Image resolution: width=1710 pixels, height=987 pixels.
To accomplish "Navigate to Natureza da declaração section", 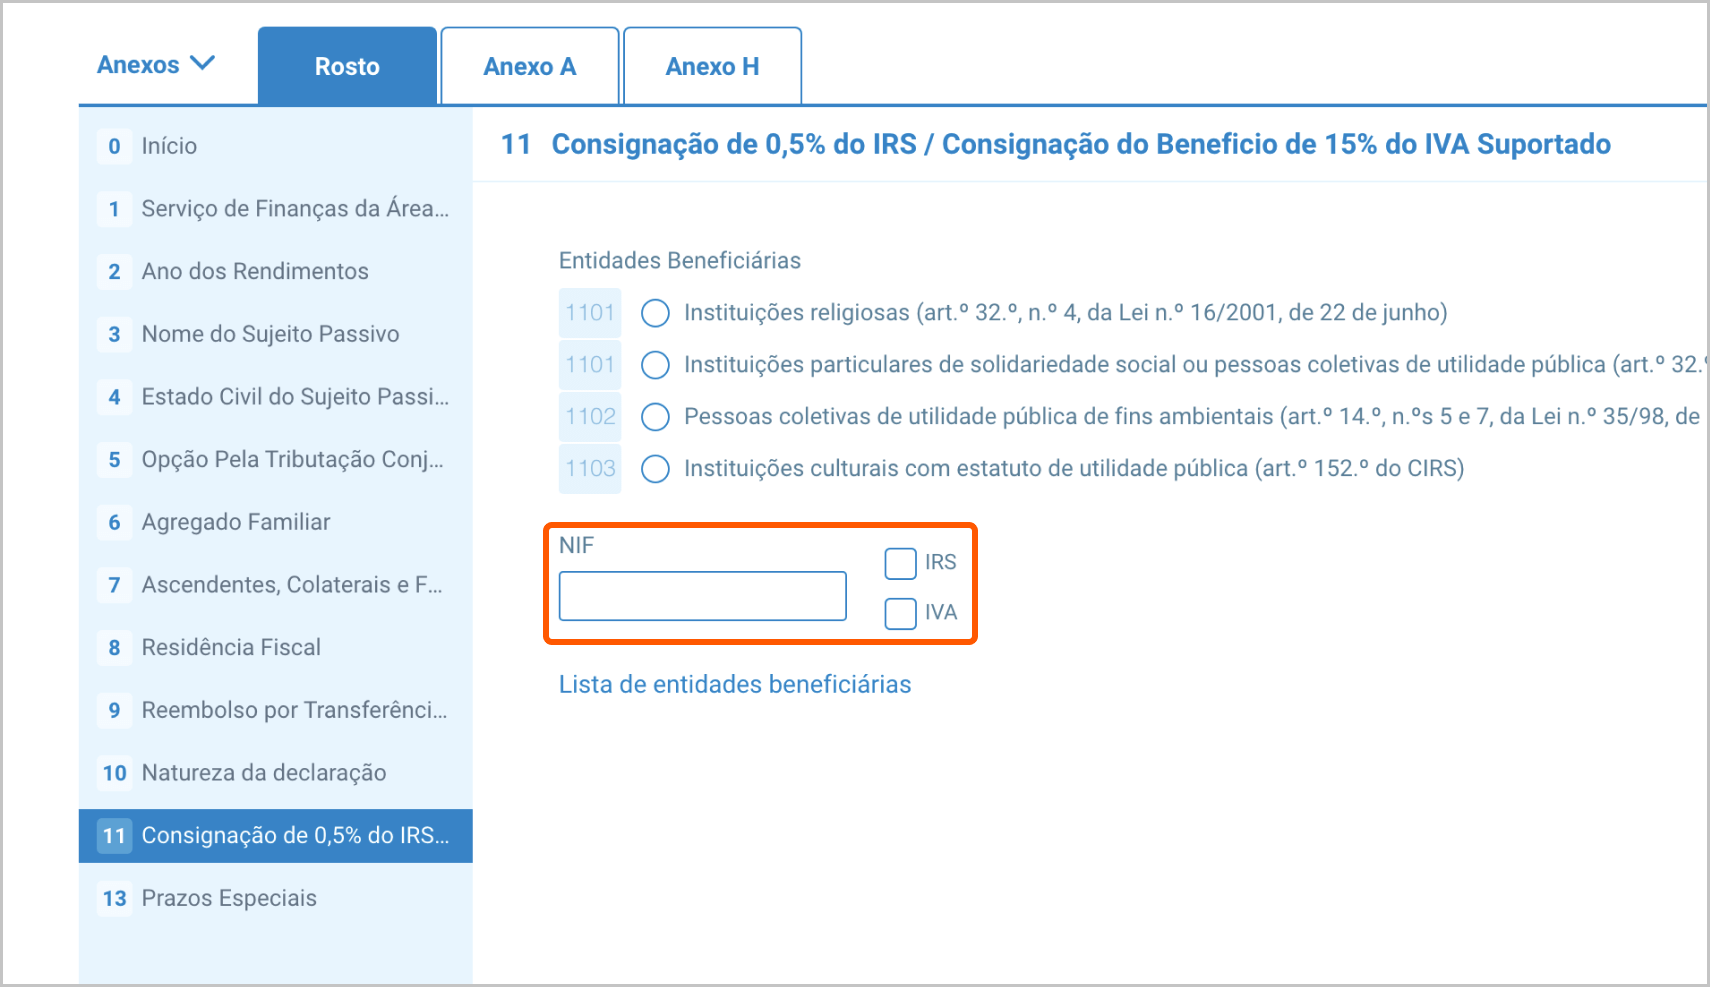I will click(x=263, y=773).
